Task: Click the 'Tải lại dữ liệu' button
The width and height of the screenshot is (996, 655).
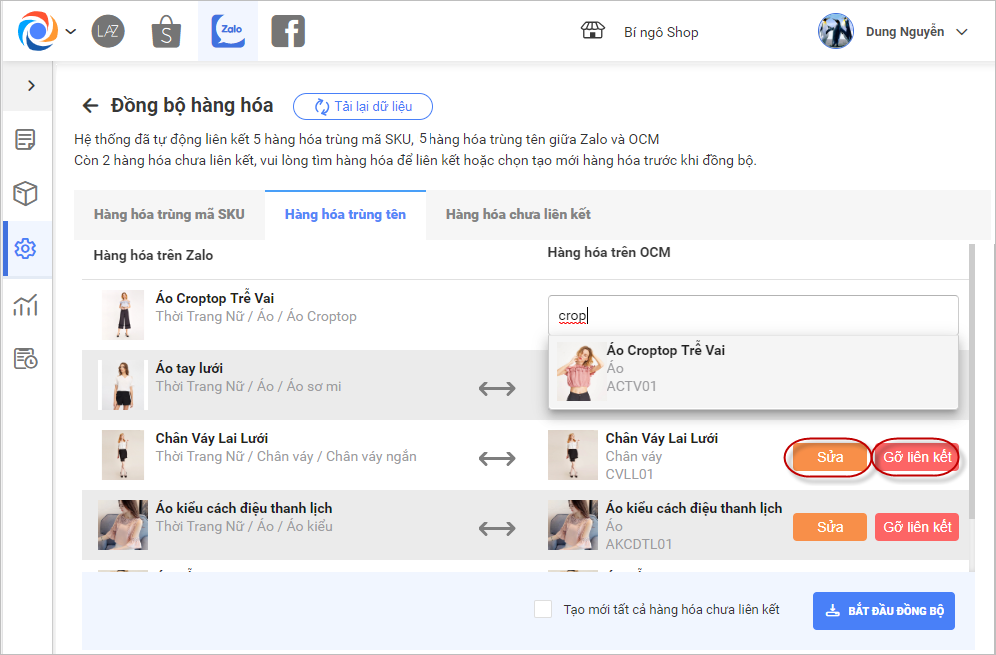Action: point(363,107)
